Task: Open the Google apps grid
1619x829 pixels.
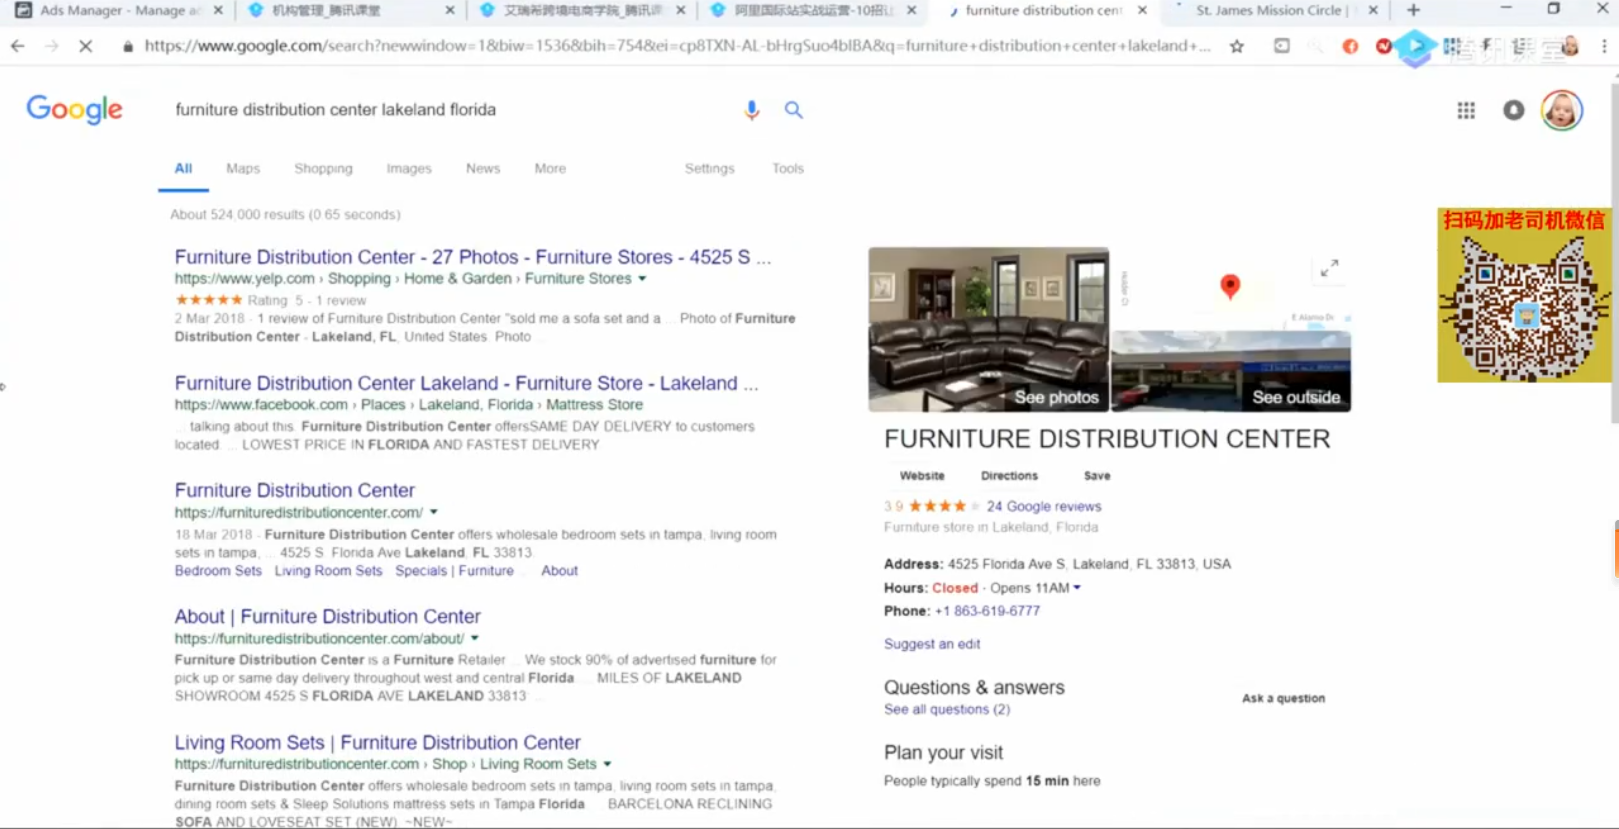Action: point(1466,110)
